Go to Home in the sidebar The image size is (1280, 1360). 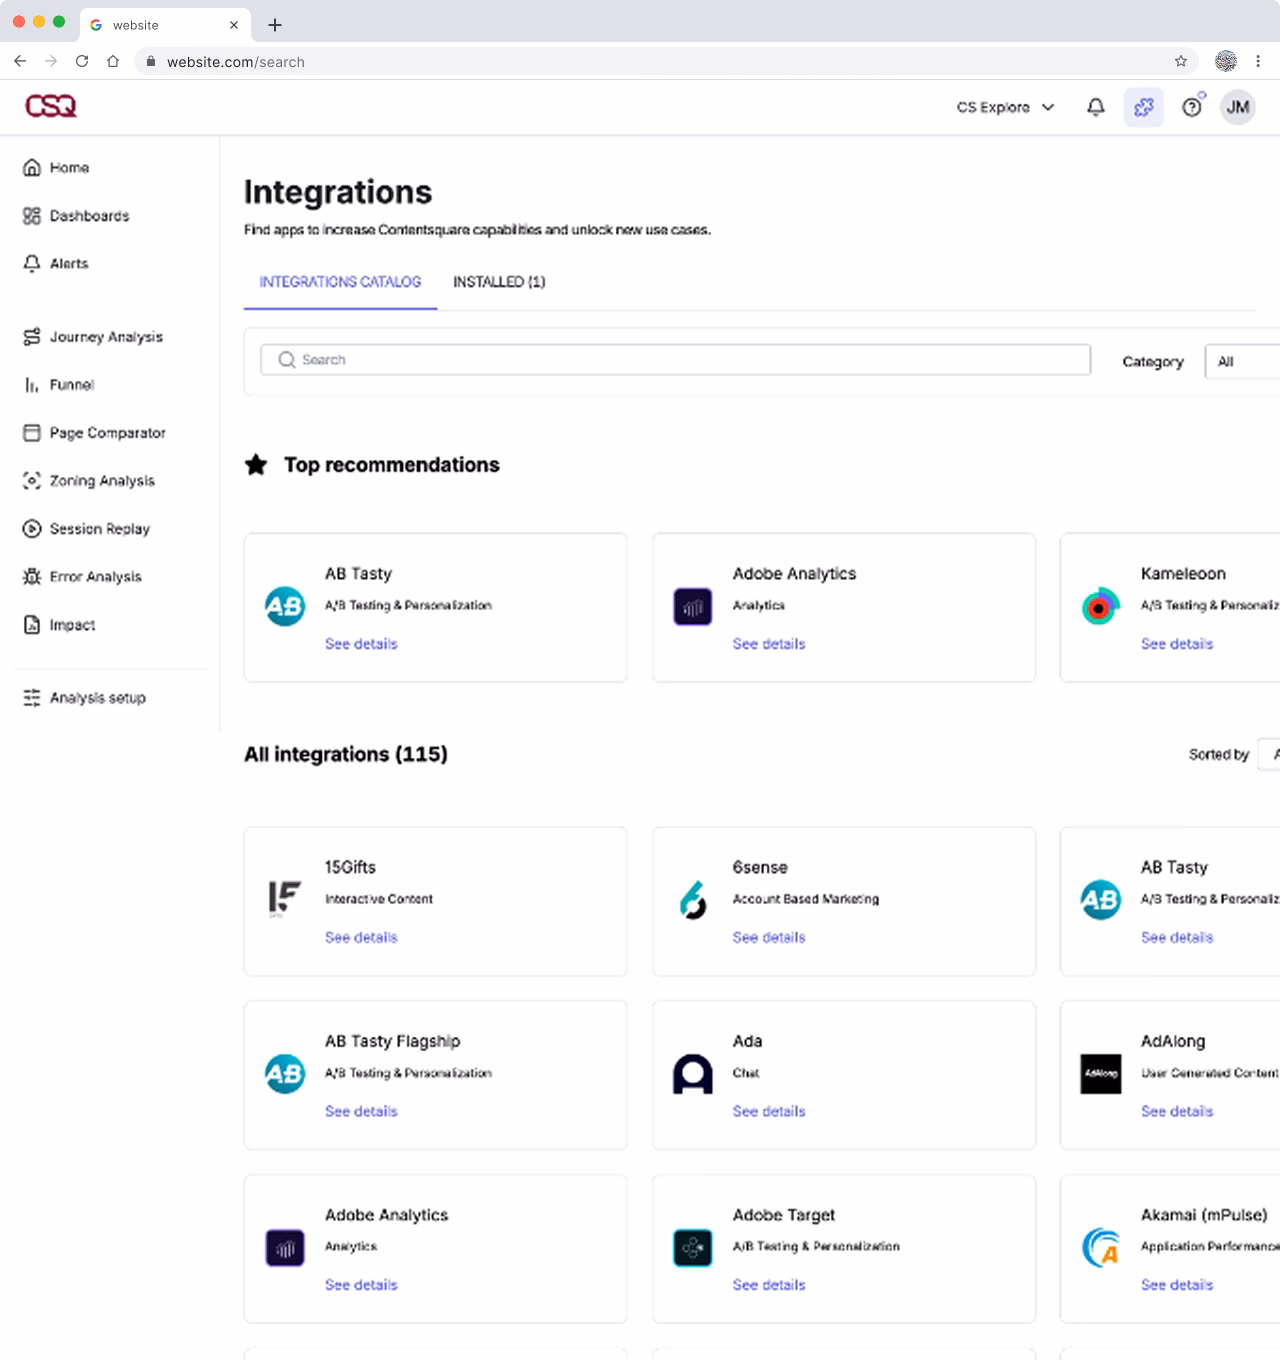tap(56, 168)
